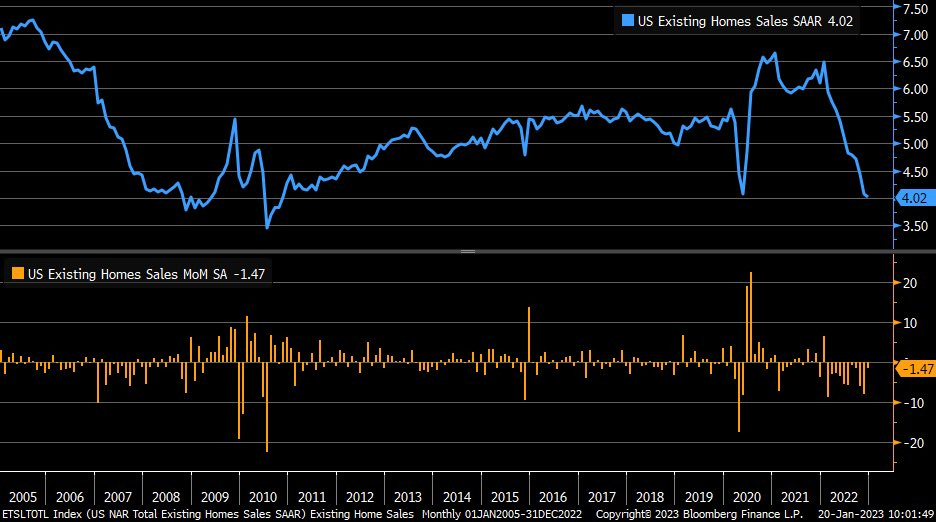
Task: Click the panel divider handle between charts
Action: click(468, 252)
